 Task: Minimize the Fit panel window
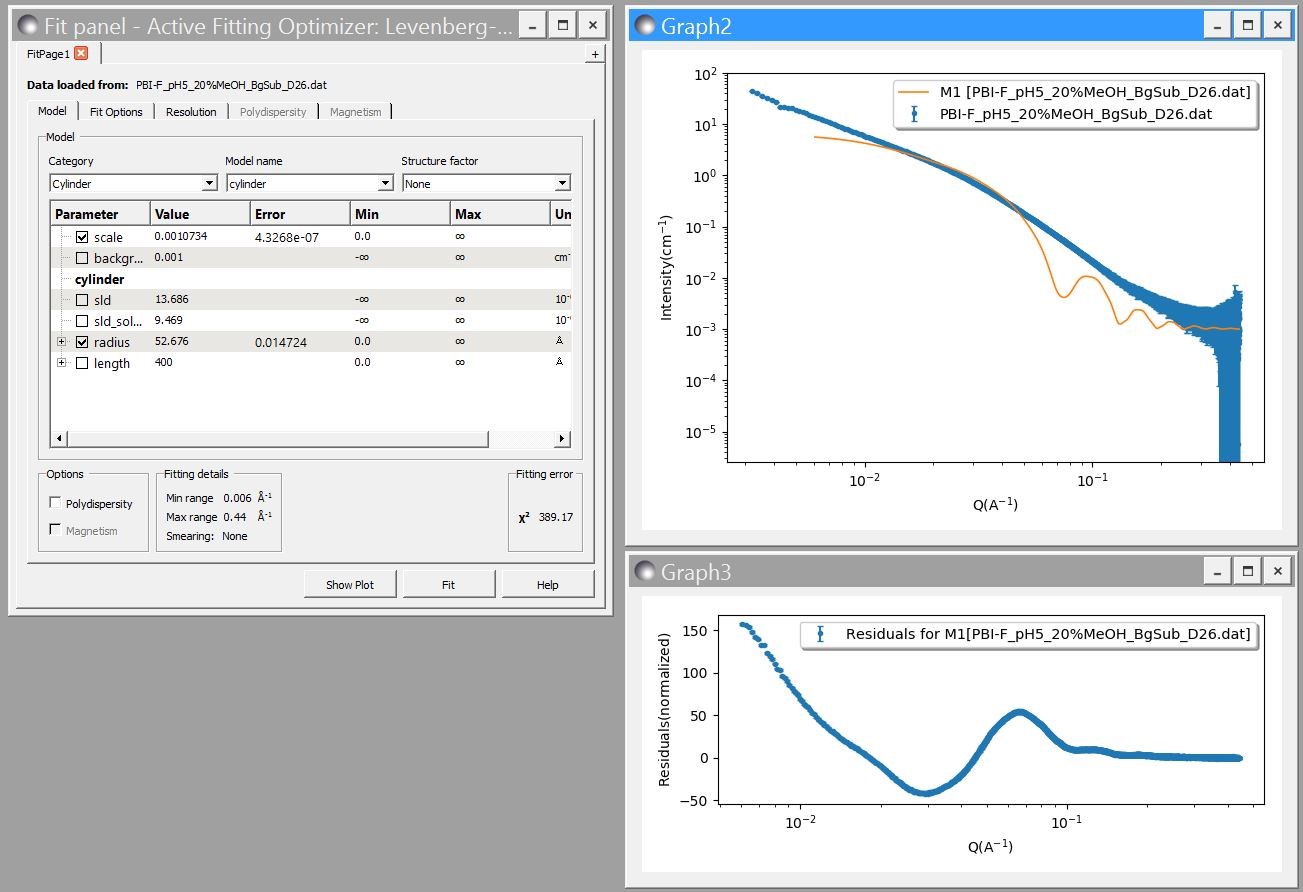tap(535, 26)
